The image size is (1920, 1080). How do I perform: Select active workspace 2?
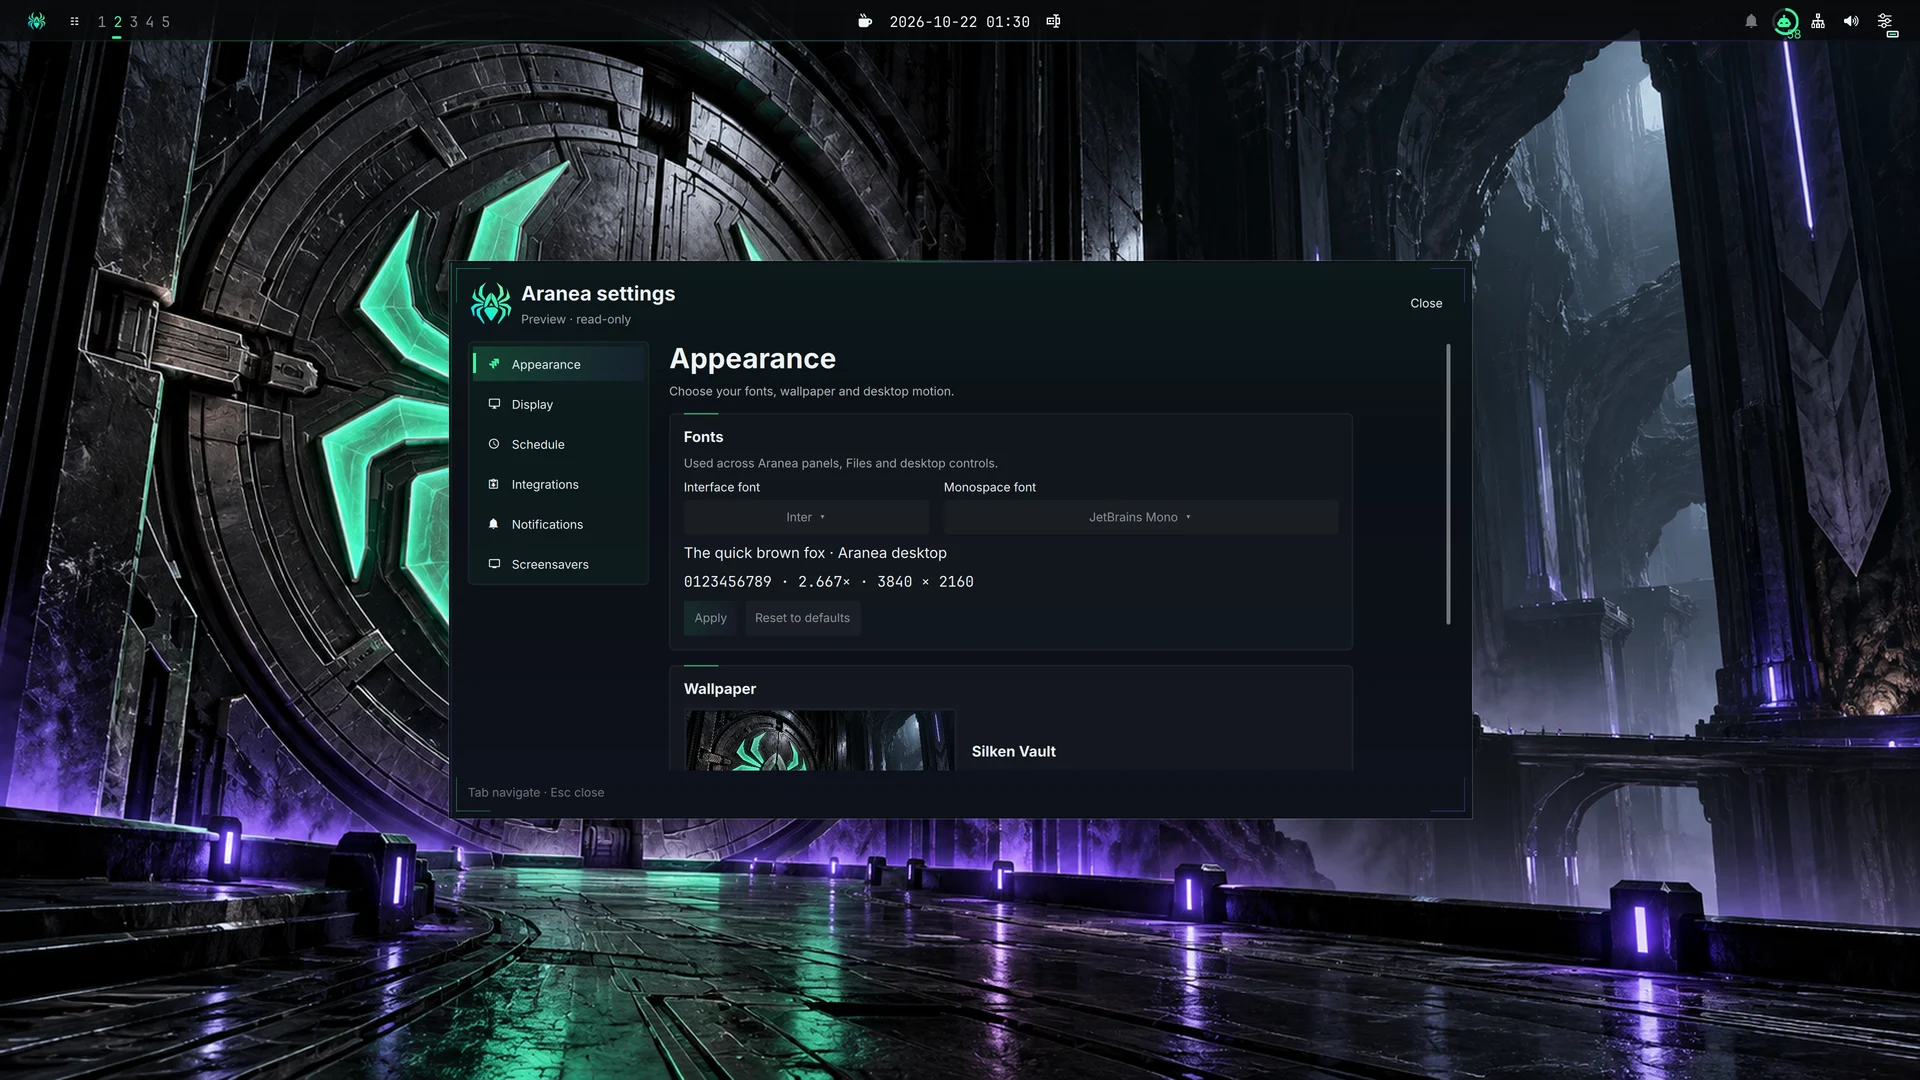pos(118,22)
